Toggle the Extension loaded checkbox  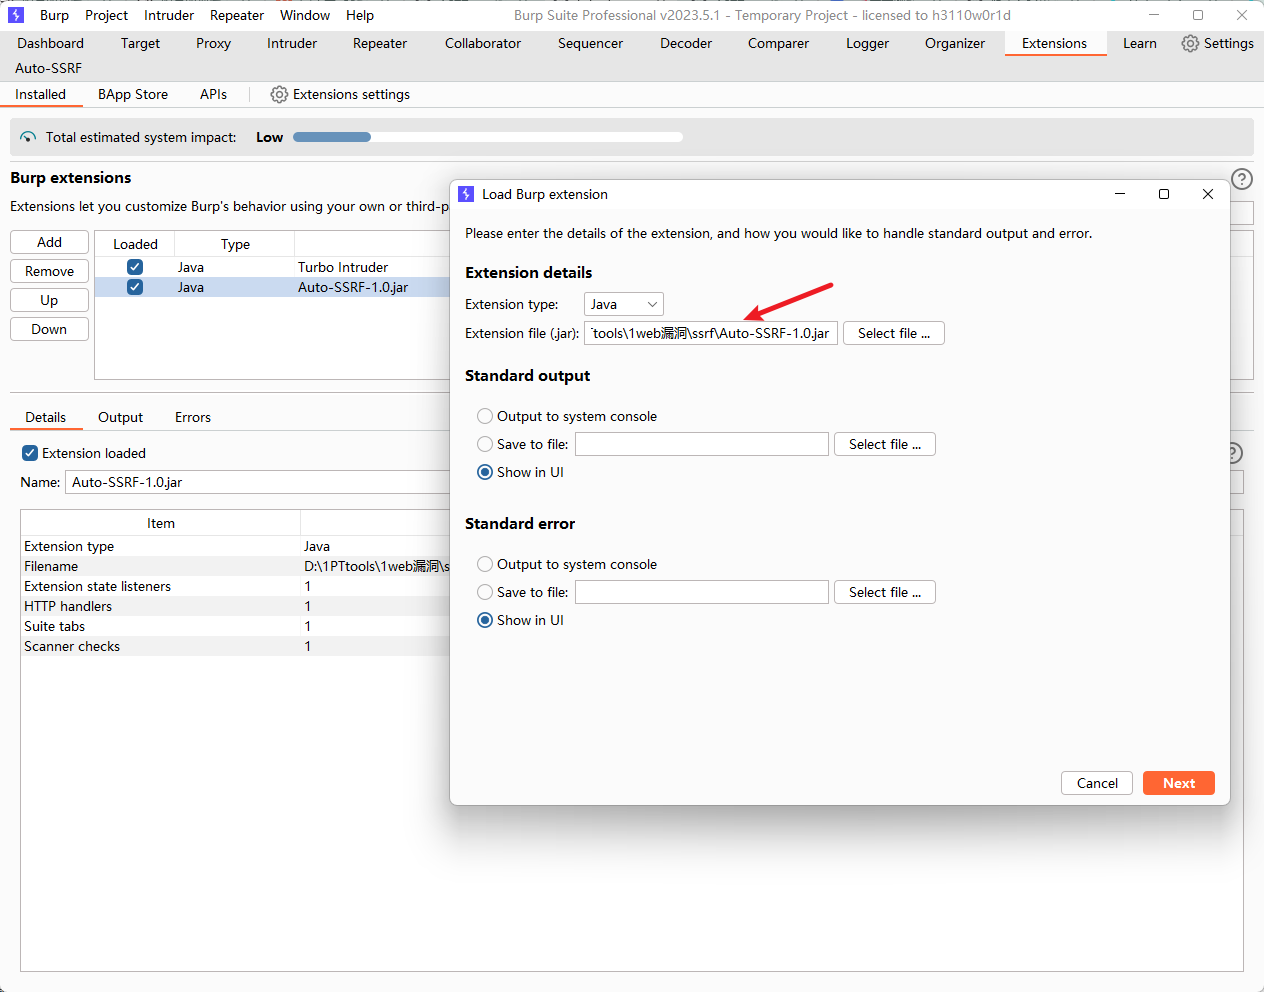(30, 453)
